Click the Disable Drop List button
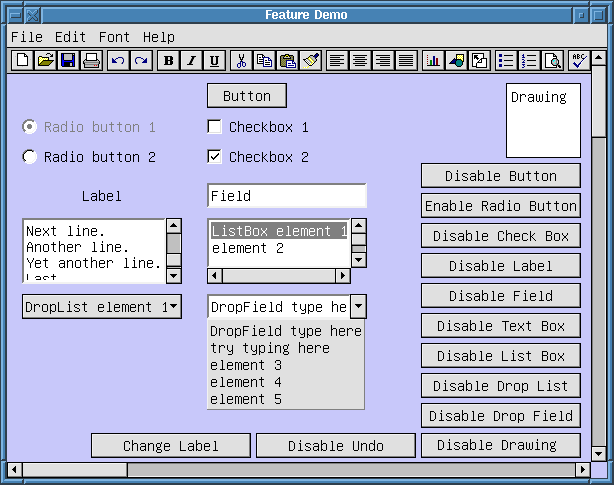This screenshot has width=614, height=485. [x=501, y=386]
